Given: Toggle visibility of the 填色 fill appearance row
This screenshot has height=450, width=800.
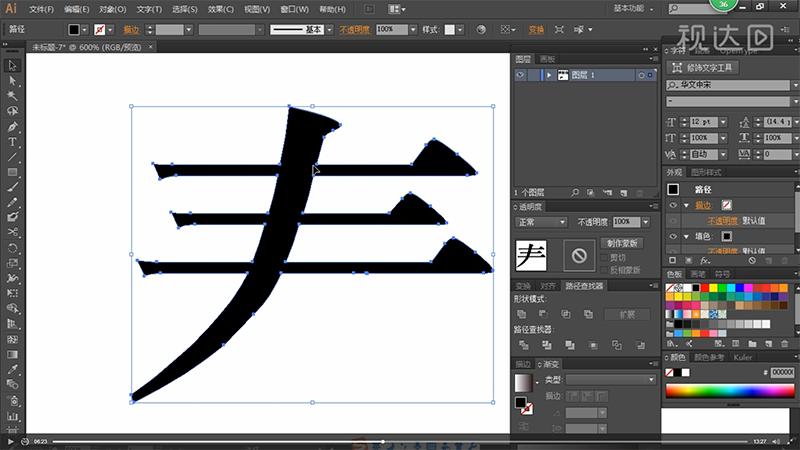Looking at the screenshot, I should [x=673, y=236].
